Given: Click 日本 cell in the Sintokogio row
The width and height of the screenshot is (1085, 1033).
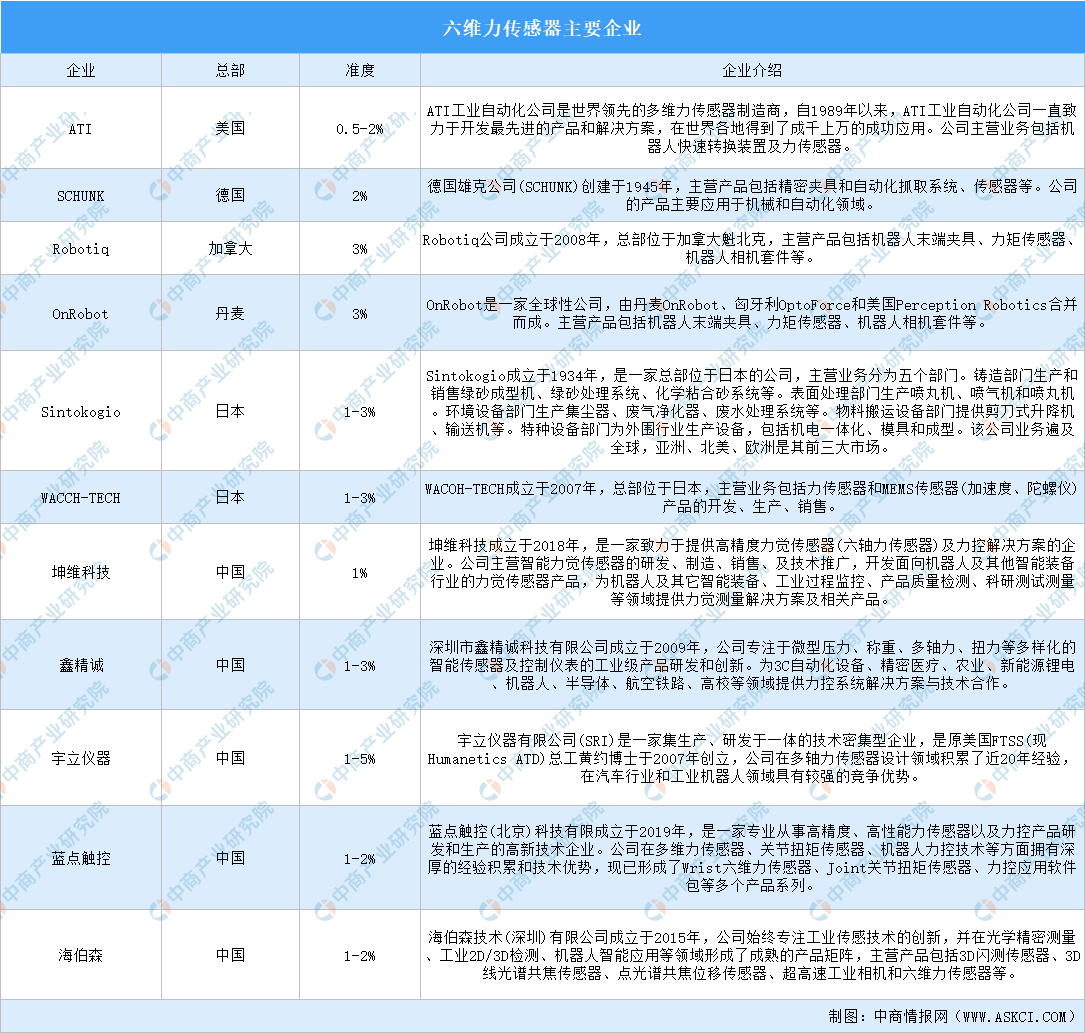Looking at the screenshot, I should click(x=230, y=412).
